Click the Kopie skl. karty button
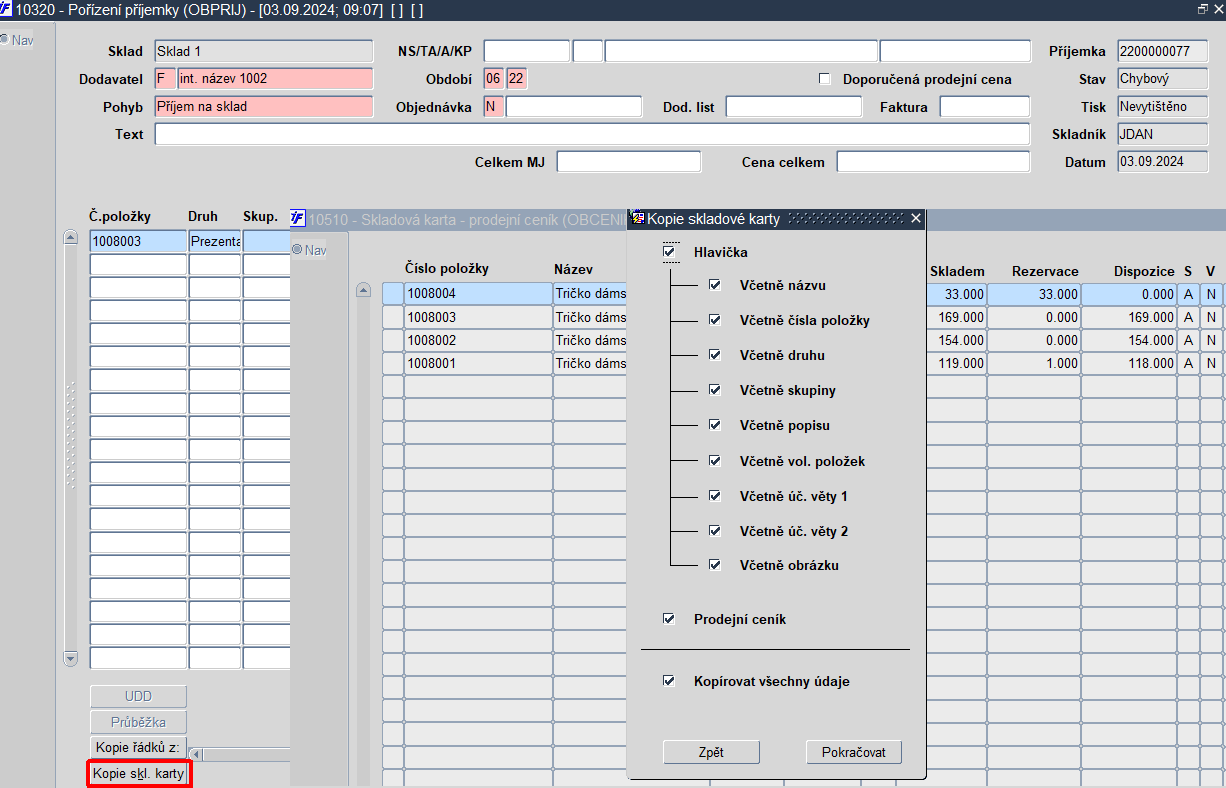The height and width of the screenshot is (788, 1226). pos(139,774)
